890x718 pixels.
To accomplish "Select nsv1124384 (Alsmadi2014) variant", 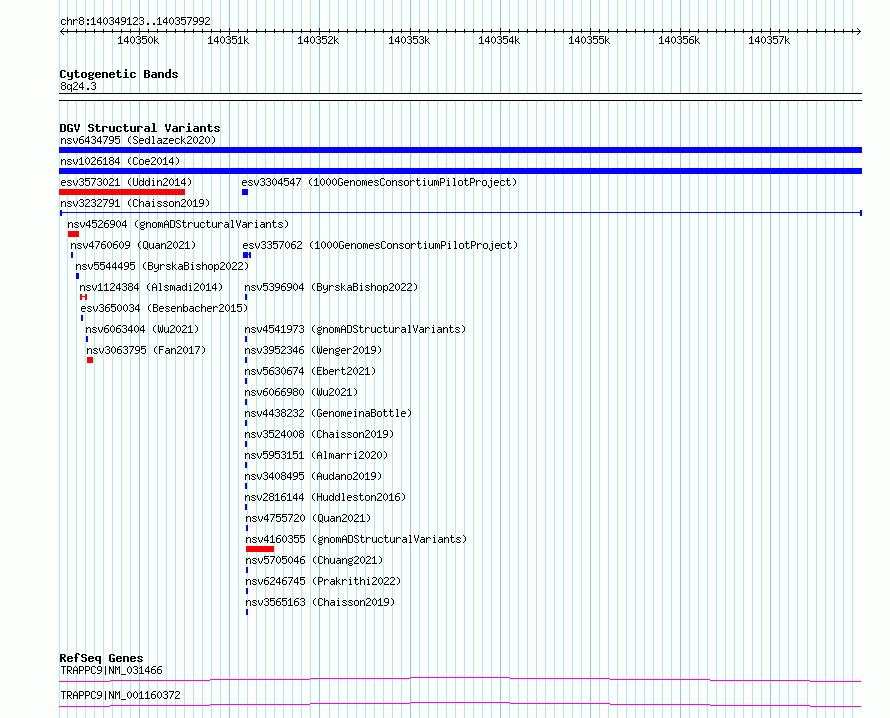I will click(x=151, y=287).
